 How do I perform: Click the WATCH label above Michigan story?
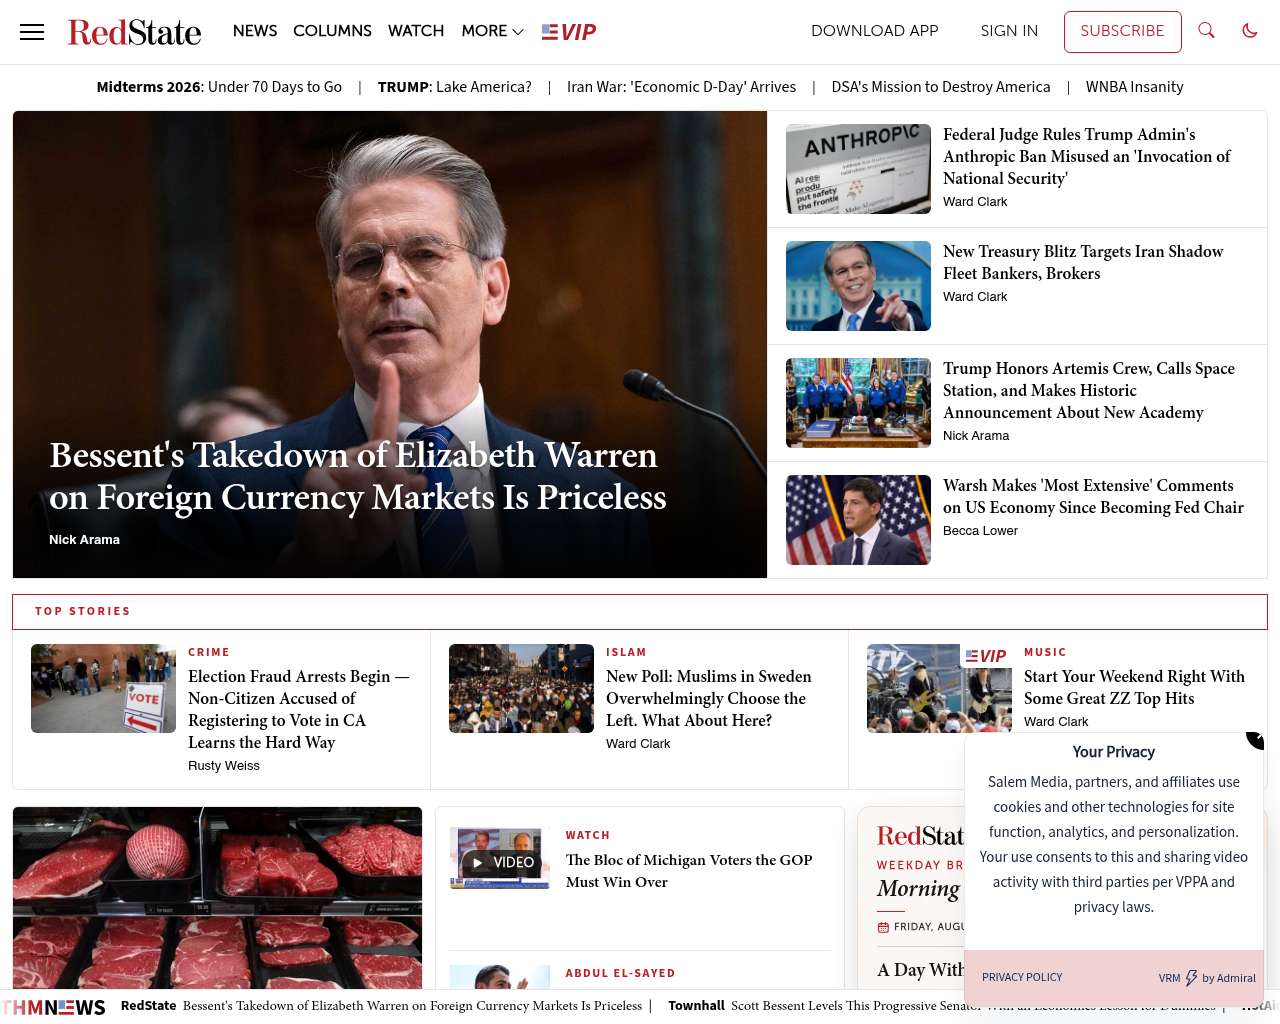click(588, 835)
